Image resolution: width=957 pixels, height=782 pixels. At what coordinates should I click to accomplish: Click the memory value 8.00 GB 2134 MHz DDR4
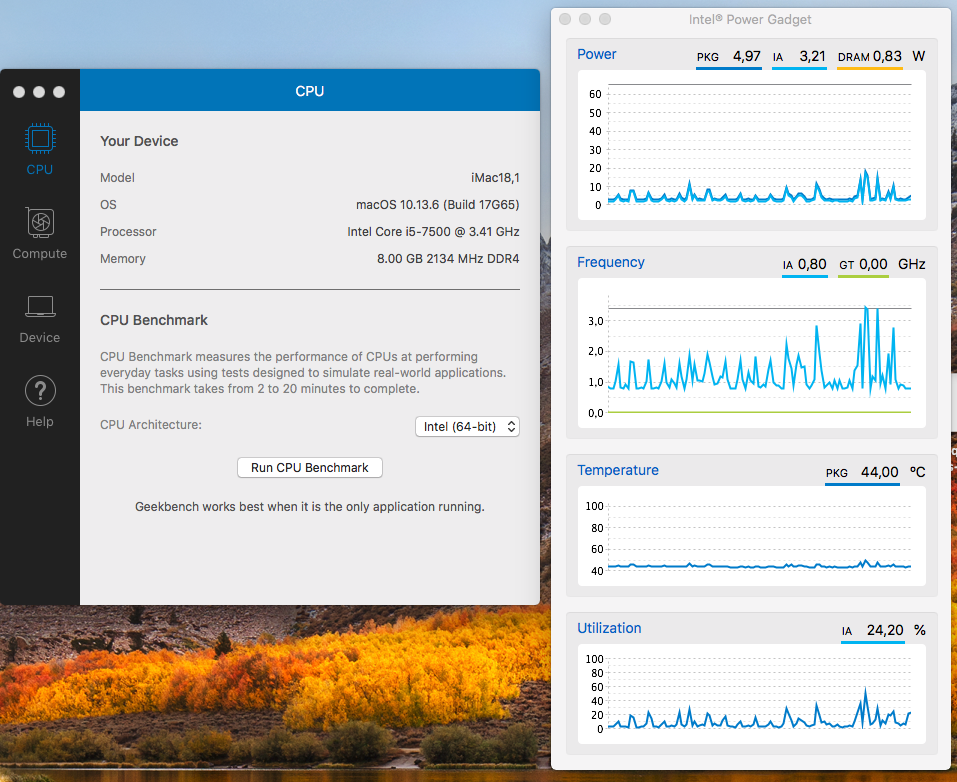pos(448,259)
